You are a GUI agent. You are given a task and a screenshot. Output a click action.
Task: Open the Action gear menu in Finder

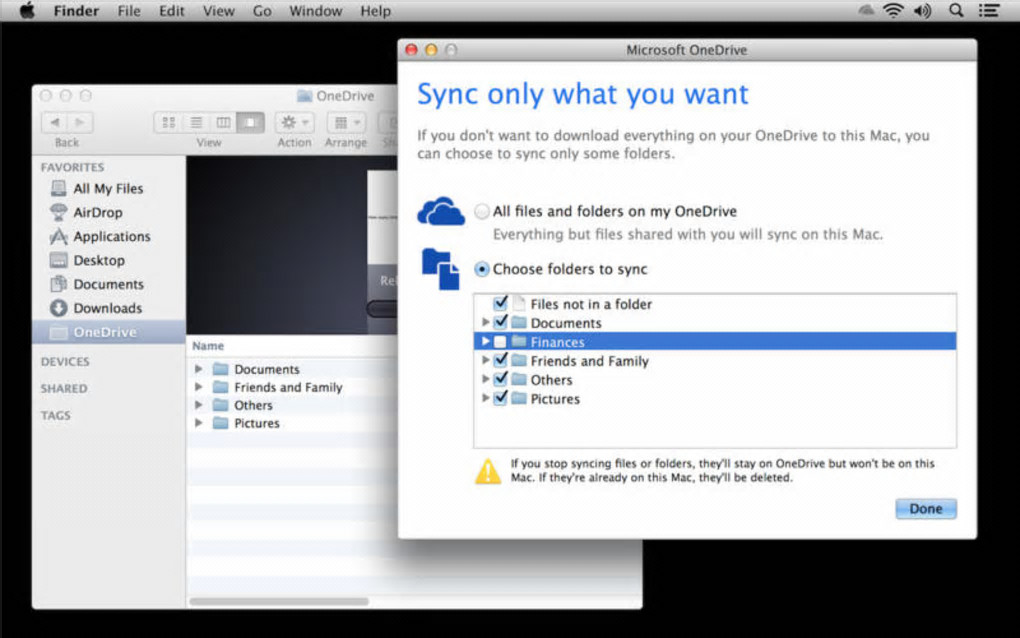(295, 122)
